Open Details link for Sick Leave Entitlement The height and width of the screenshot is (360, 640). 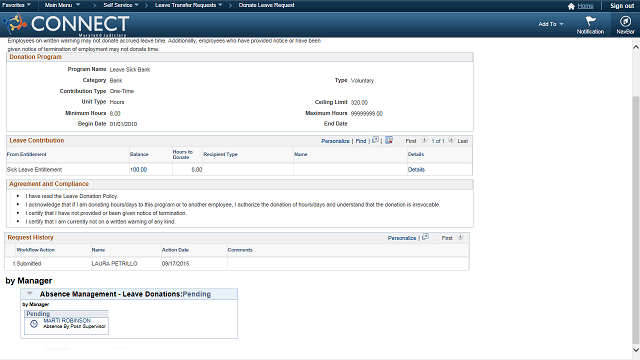tap(416, 169)
